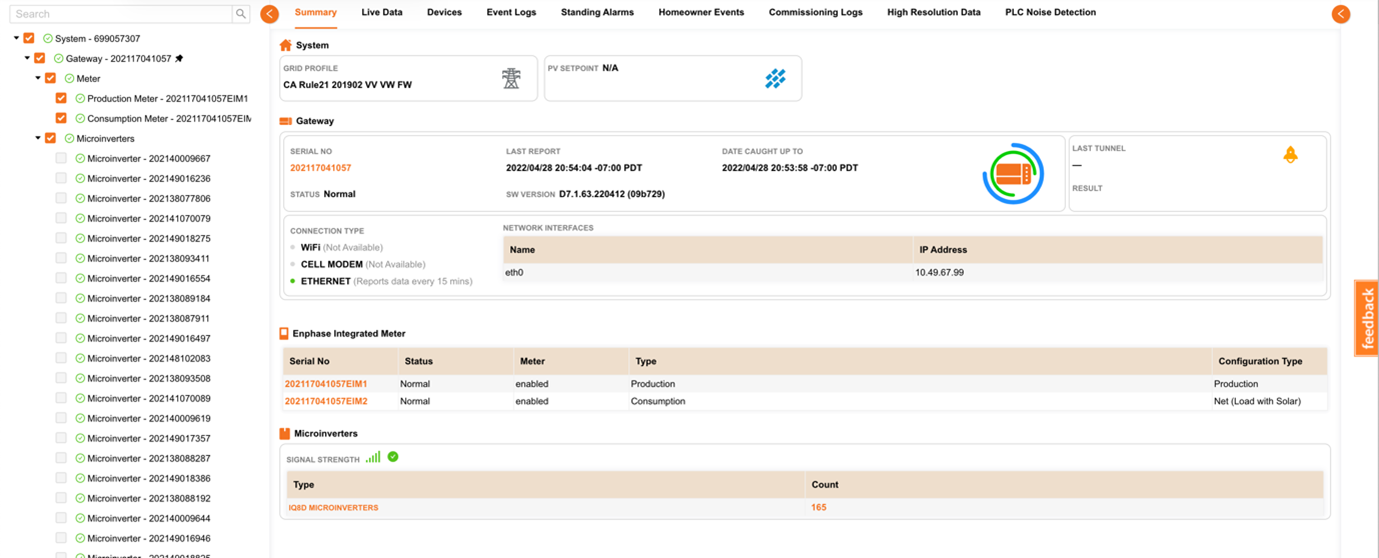Click the search magnifier icon
The image size is (1379, 558).
[x=241, y=14]
